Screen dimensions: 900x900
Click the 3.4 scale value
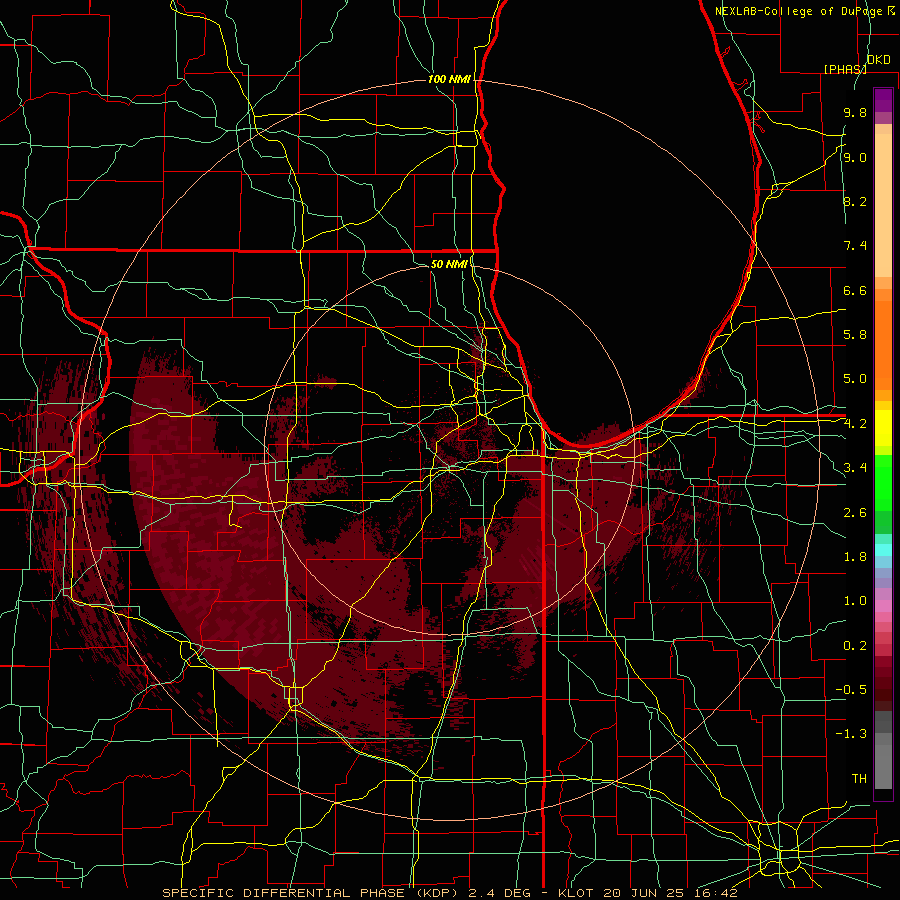click(x=855, y=468)
